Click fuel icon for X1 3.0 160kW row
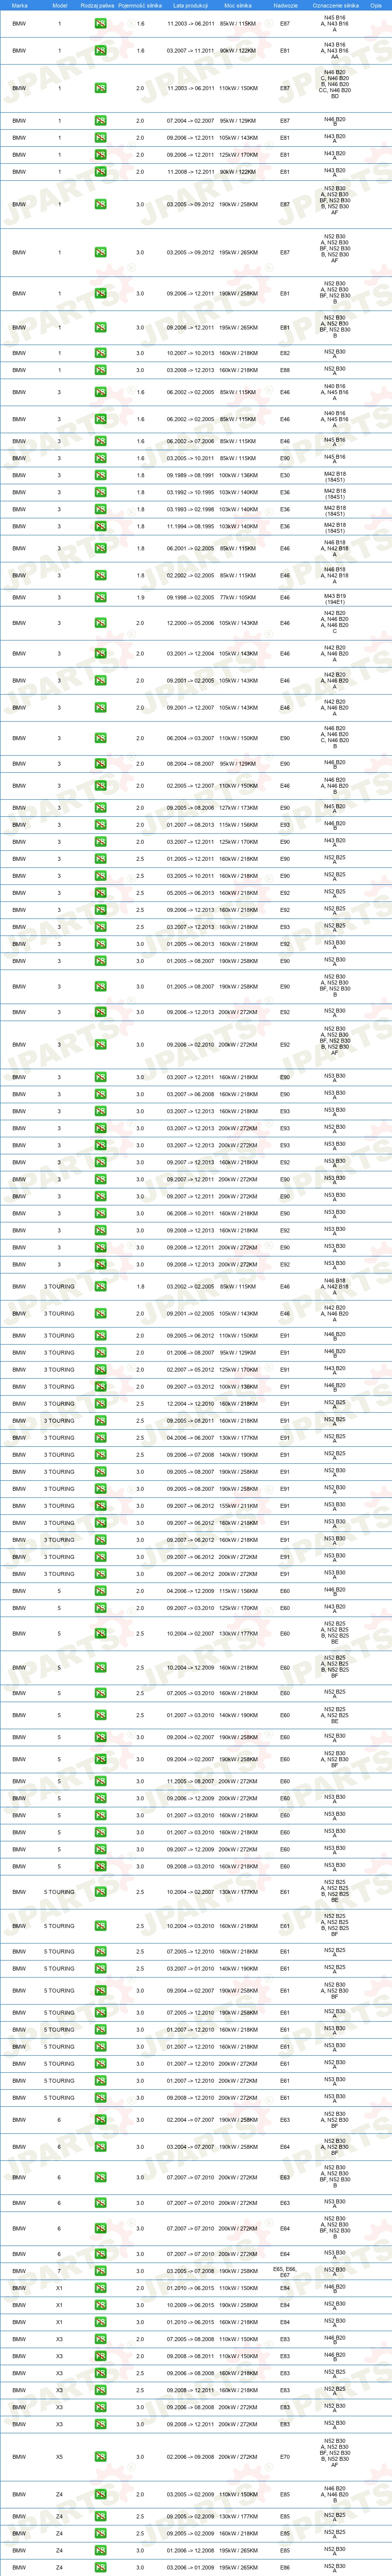The width and height of the screenshot is (392, 2576). click(x=100, y=2322)
